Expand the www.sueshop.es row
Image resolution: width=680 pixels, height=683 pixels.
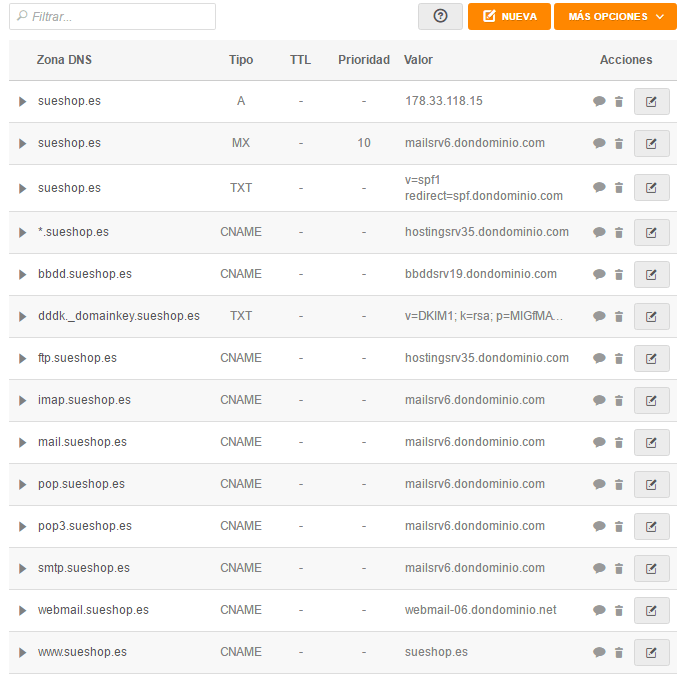[22, 653]
